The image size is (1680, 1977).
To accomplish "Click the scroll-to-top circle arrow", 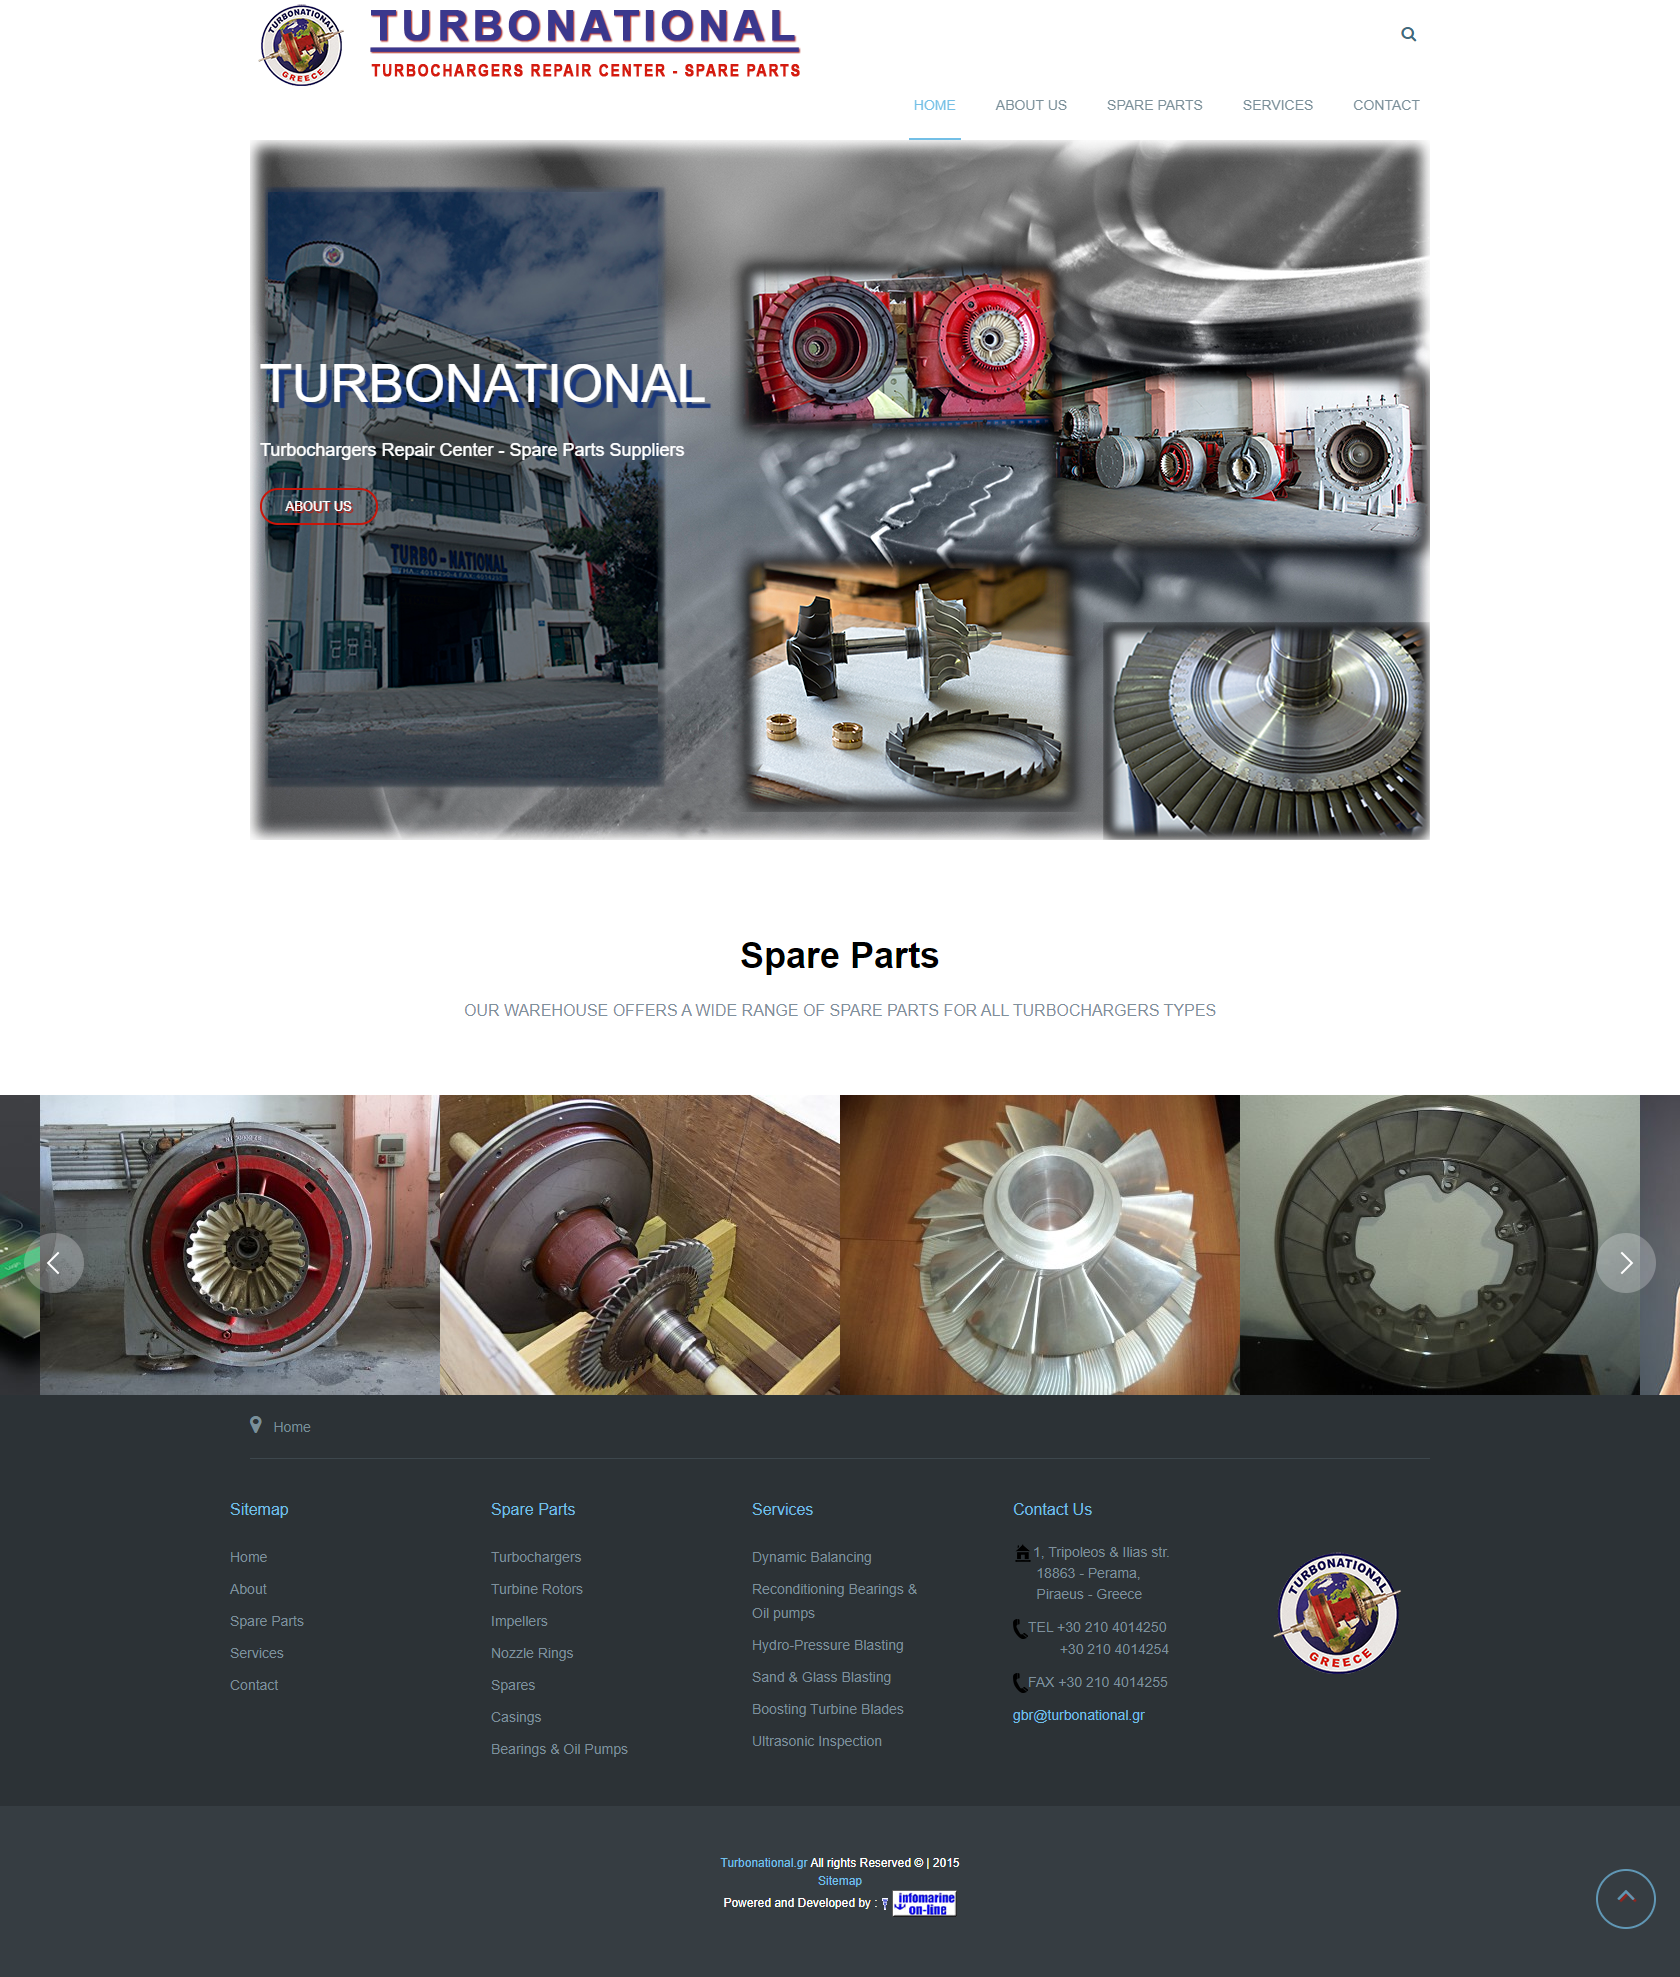I will point(1625,1898).
